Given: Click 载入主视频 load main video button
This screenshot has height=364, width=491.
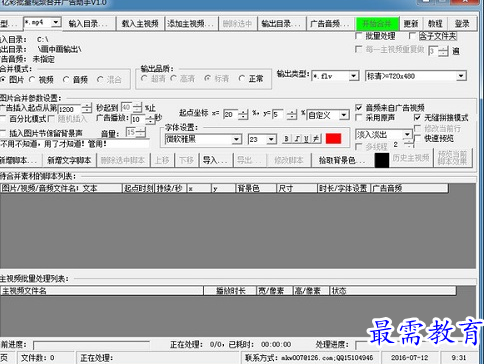Looking at the screenshot, I should [140, 24].
